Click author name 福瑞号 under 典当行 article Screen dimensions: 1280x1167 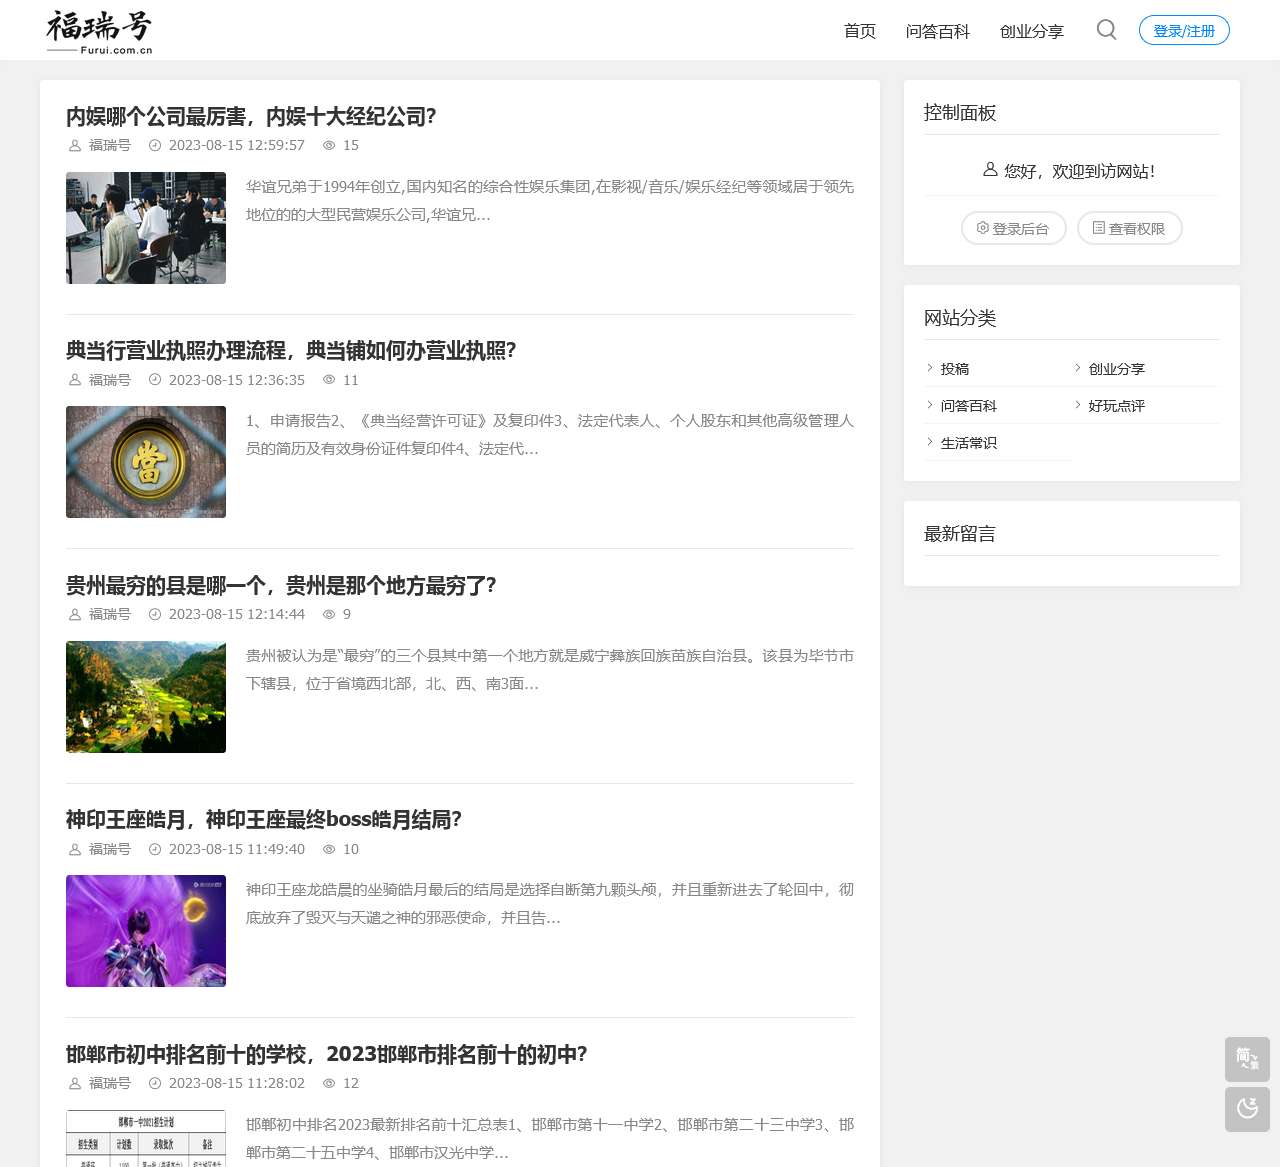pyautogui.click(x=110, y=380)
